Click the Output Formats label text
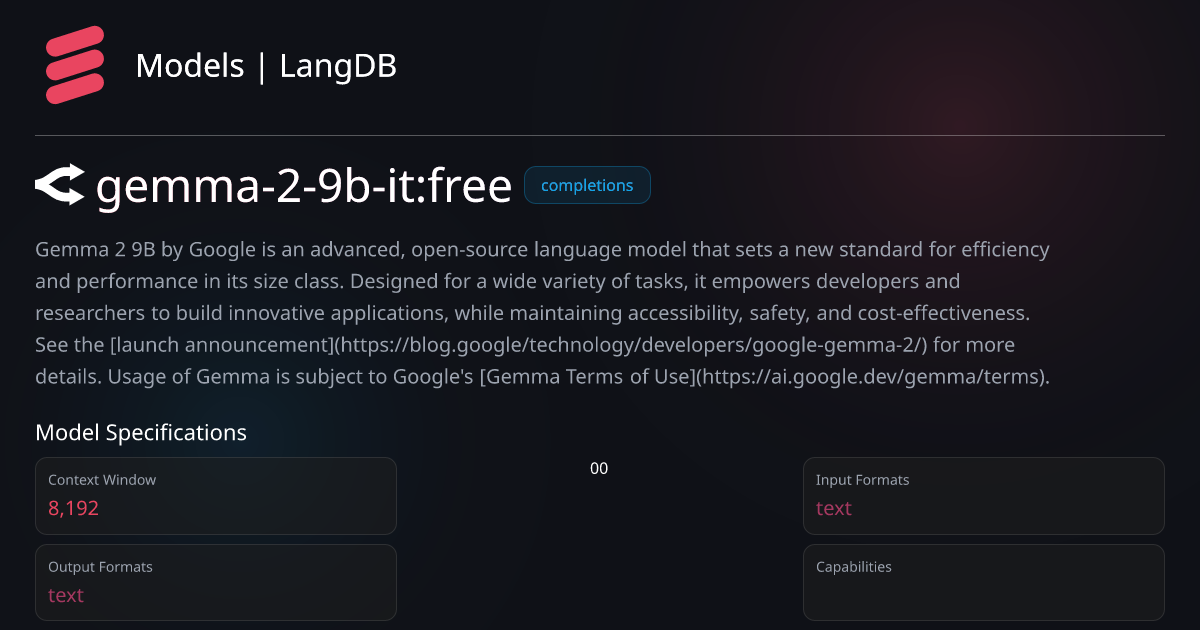This screenshot has width=1200, height=630. pos(100,567)
